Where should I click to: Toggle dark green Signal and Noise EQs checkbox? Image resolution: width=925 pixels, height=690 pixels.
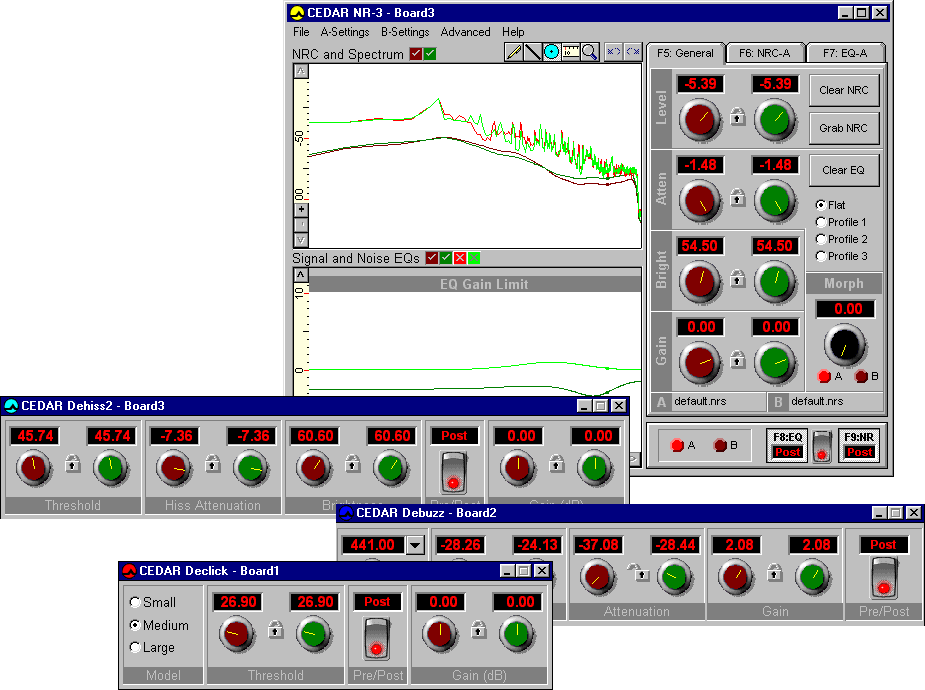click(446, 258)
